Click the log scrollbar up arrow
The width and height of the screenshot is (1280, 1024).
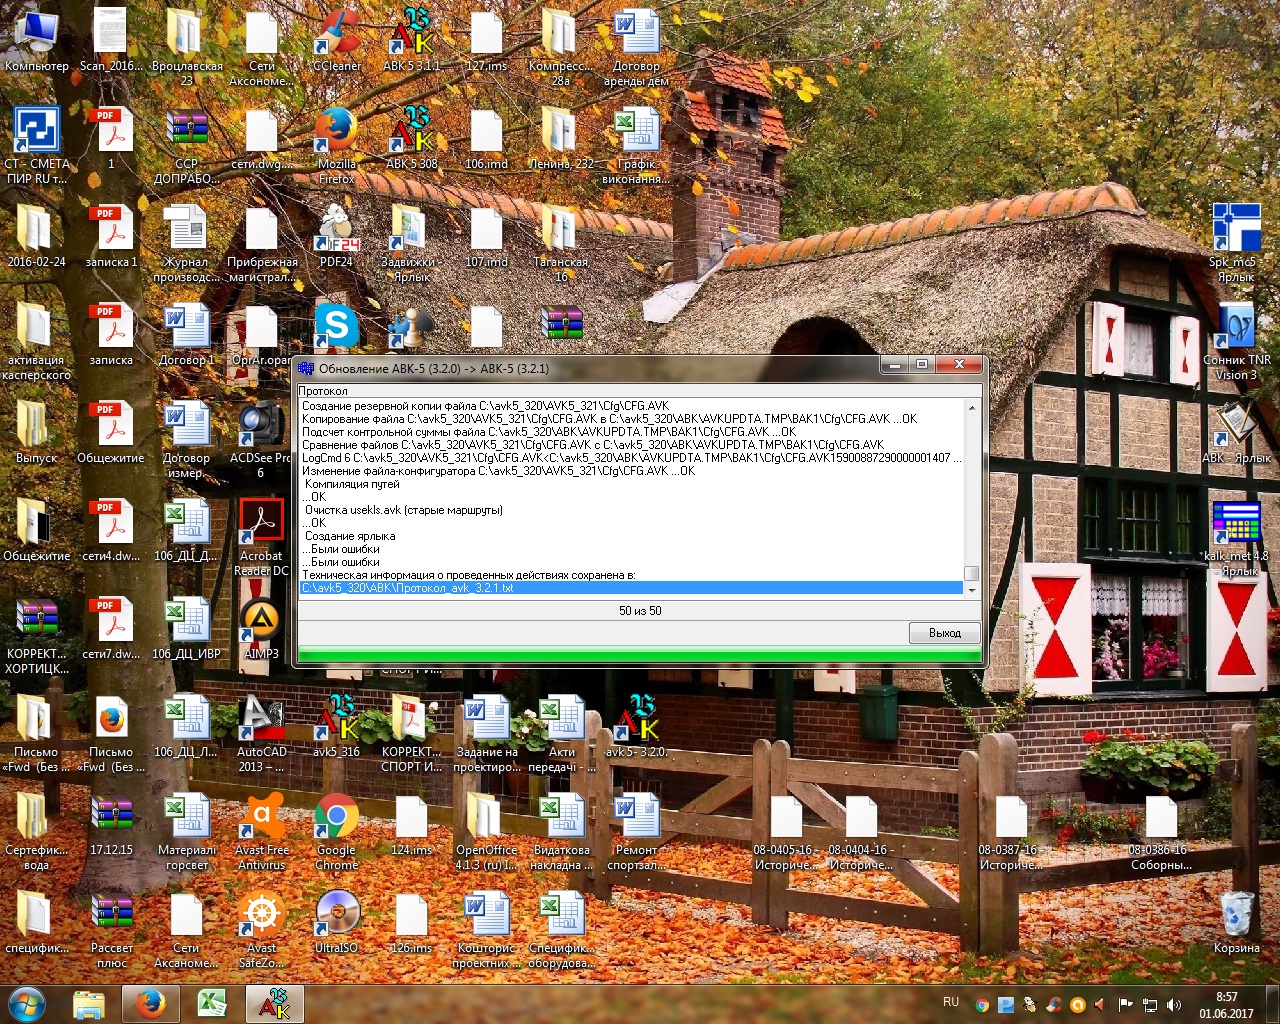(x=971, y=407)
